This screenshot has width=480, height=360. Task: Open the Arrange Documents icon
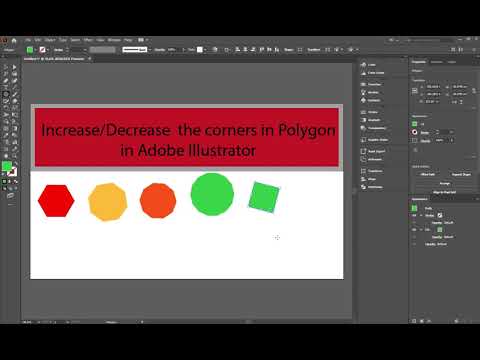142,40
